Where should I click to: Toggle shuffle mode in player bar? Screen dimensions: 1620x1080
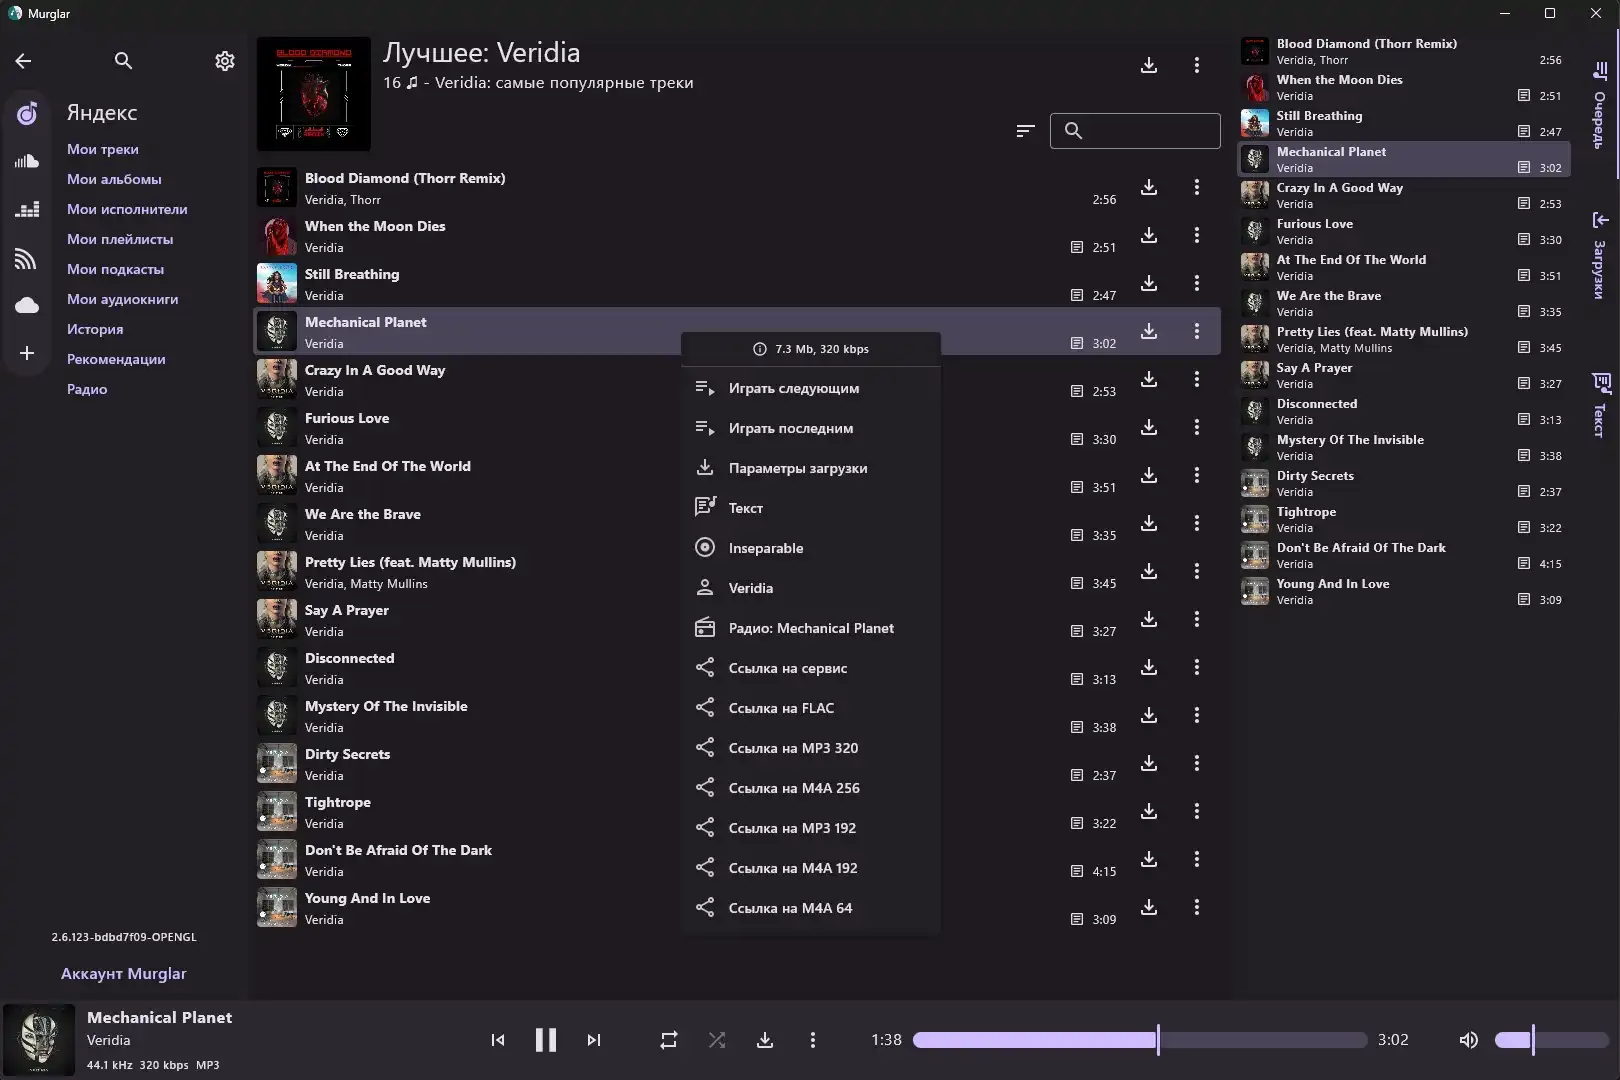click(x=717, y=1040)
